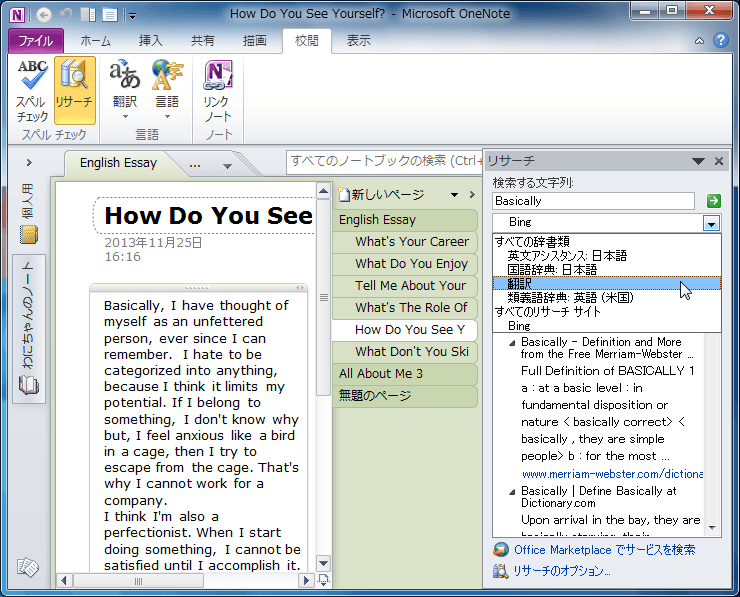
Task: Switch to the 描画 ribbon tab
Action: pyautogui.click(x=255, y=41)
